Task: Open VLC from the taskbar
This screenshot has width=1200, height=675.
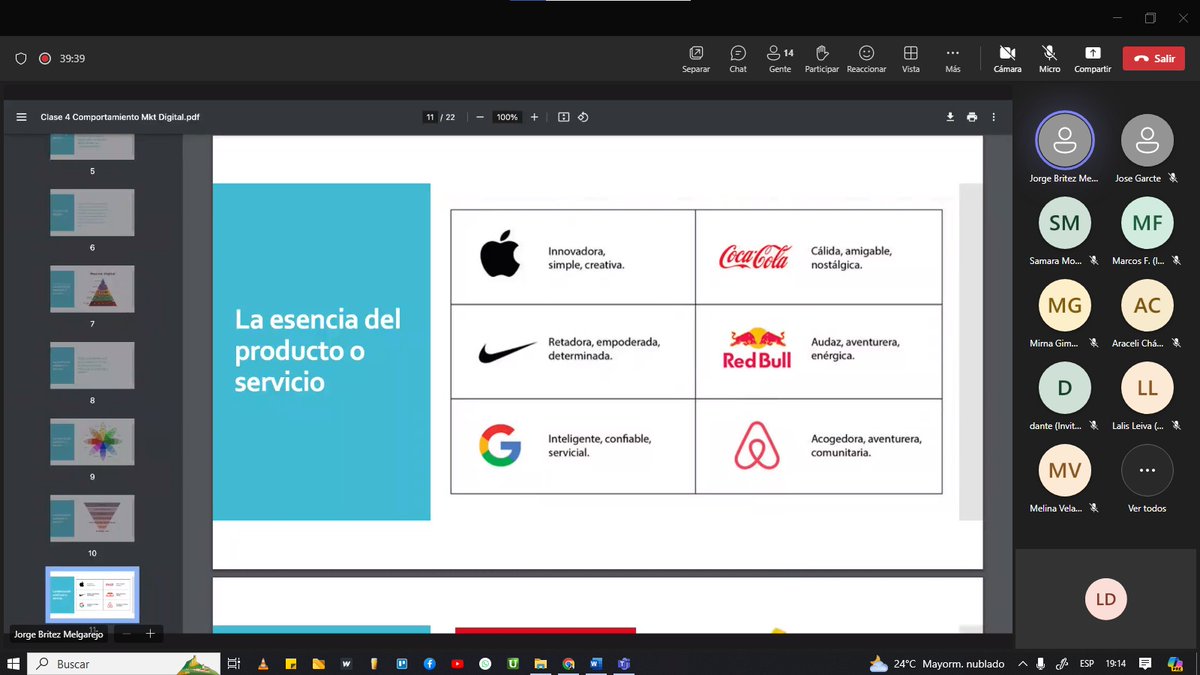Action: (x=263, y=664)
